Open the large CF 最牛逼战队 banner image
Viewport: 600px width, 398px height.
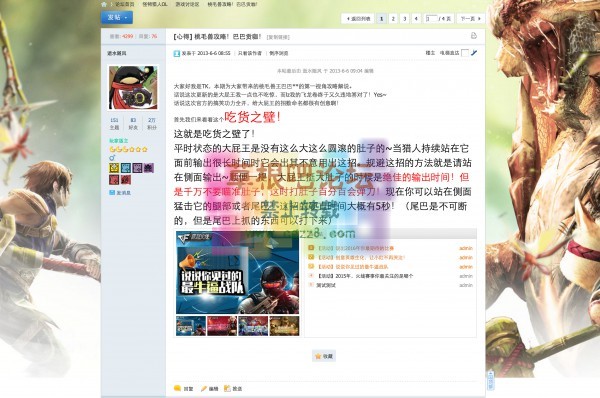coord(237,272)
